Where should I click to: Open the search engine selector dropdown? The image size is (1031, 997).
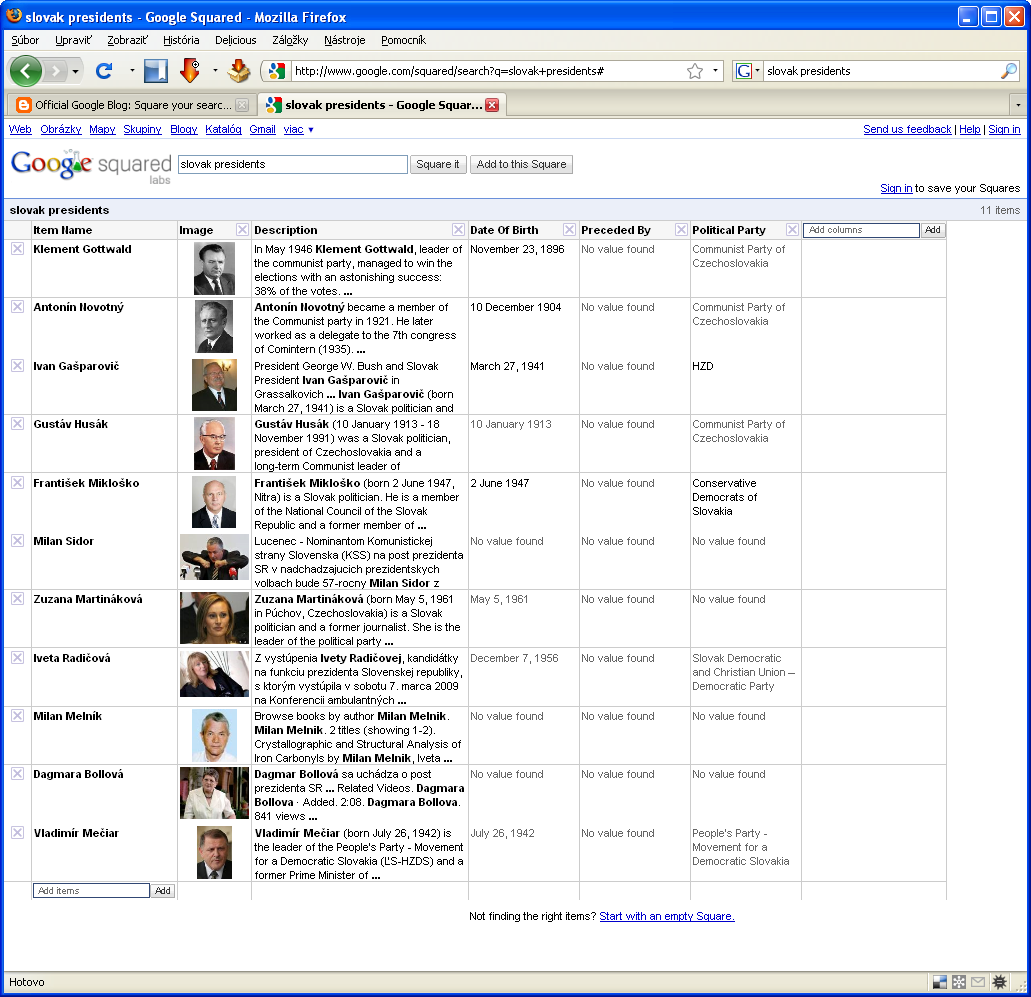click(748, 71)
